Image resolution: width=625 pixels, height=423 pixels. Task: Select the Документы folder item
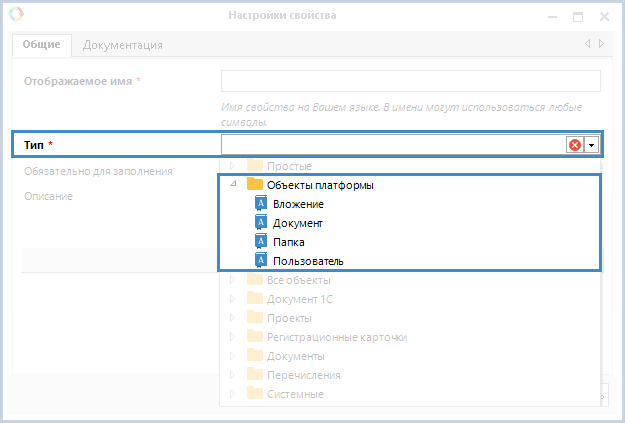pos(295,356)
